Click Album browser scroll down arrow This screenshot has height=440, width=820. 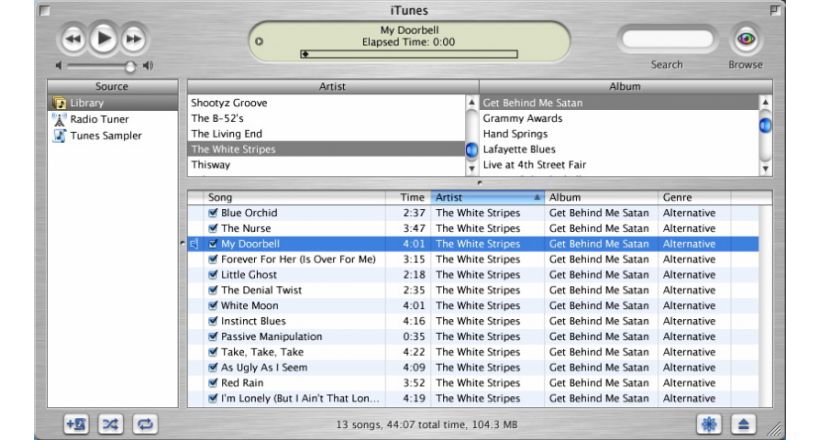(766, 169)
